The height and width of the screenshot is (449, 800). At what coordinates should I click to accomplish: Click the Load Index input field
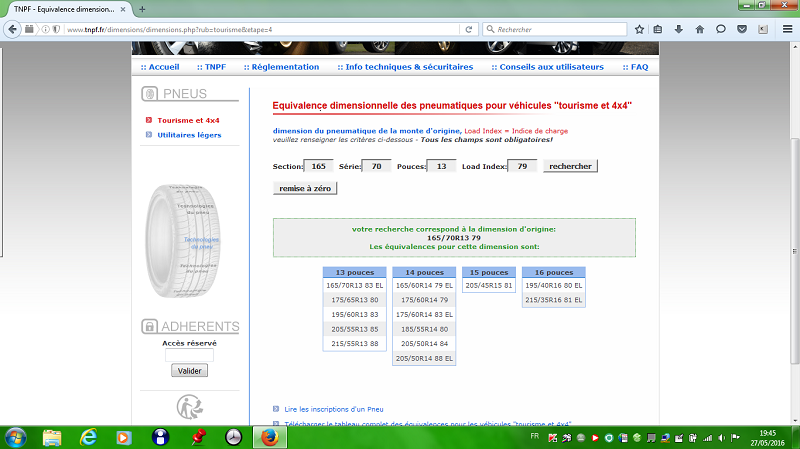(x=521, y=166)
